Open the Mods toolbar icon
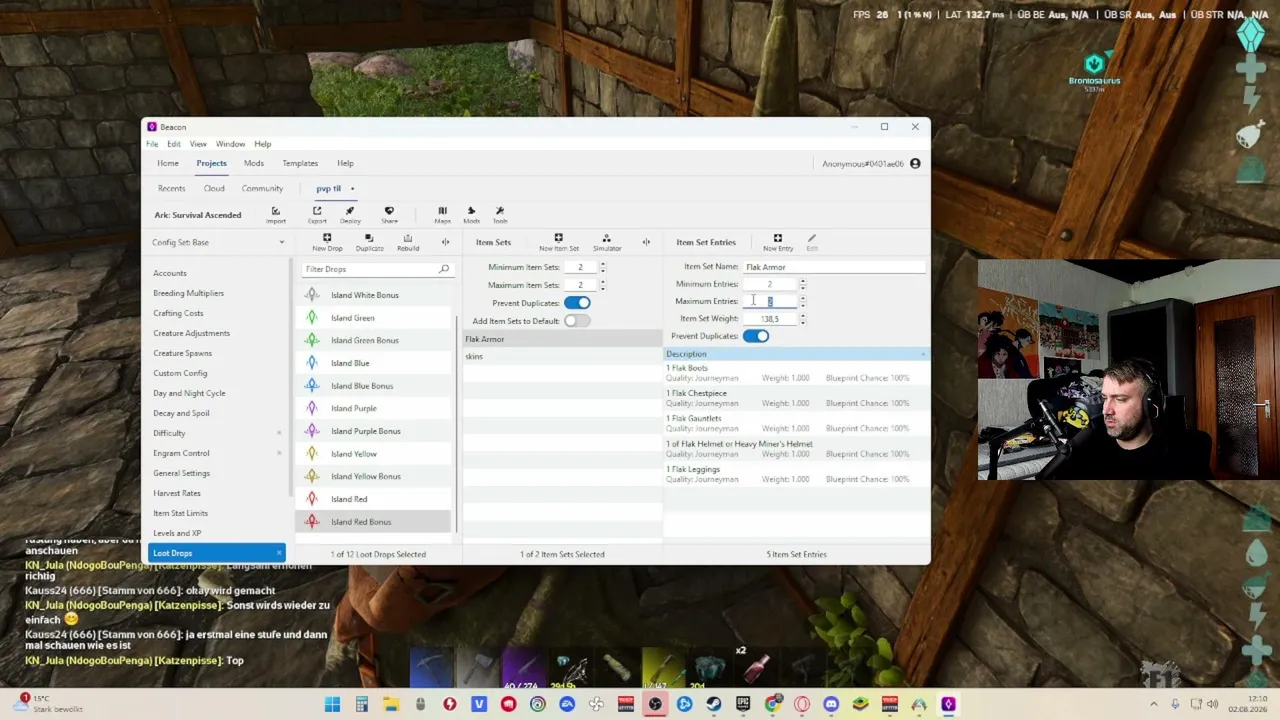1280x720 pixels. pos(471,211)
